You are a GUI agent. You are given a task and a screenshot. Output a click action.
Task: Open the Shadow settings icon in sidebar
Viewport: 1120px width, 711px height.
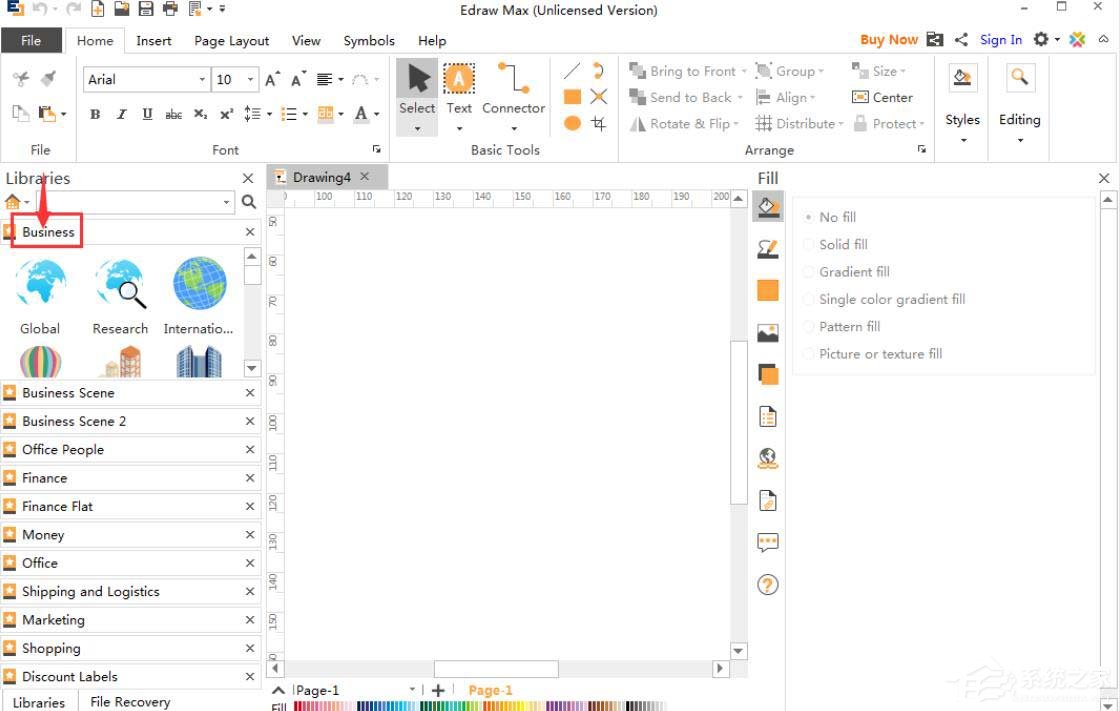[768, 374]
